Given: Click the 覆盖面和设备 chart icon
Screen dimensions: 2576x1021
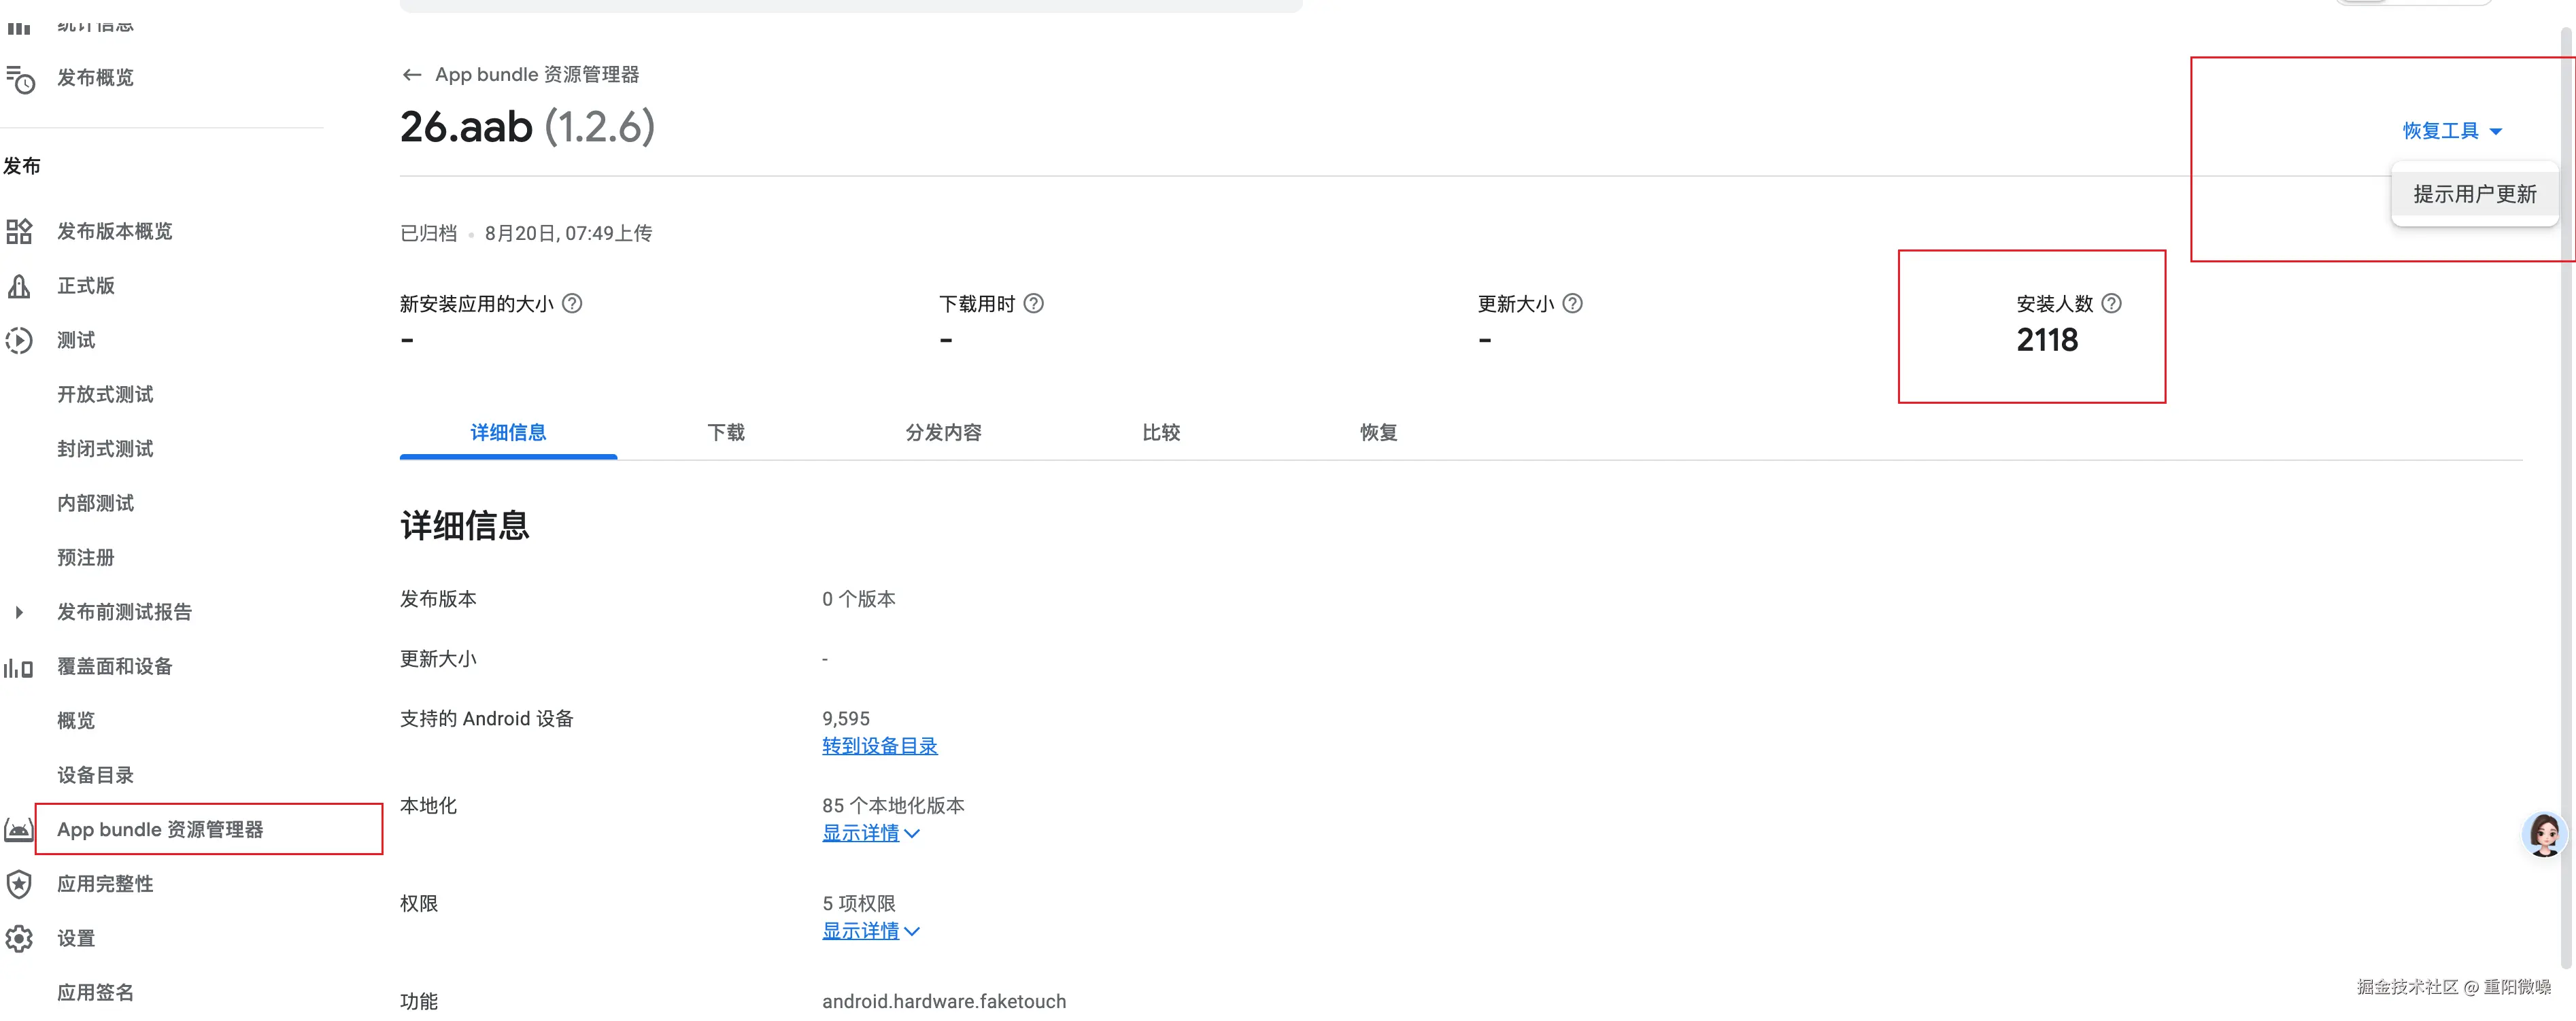Looking at the screenshot, I should click(19, 667).
